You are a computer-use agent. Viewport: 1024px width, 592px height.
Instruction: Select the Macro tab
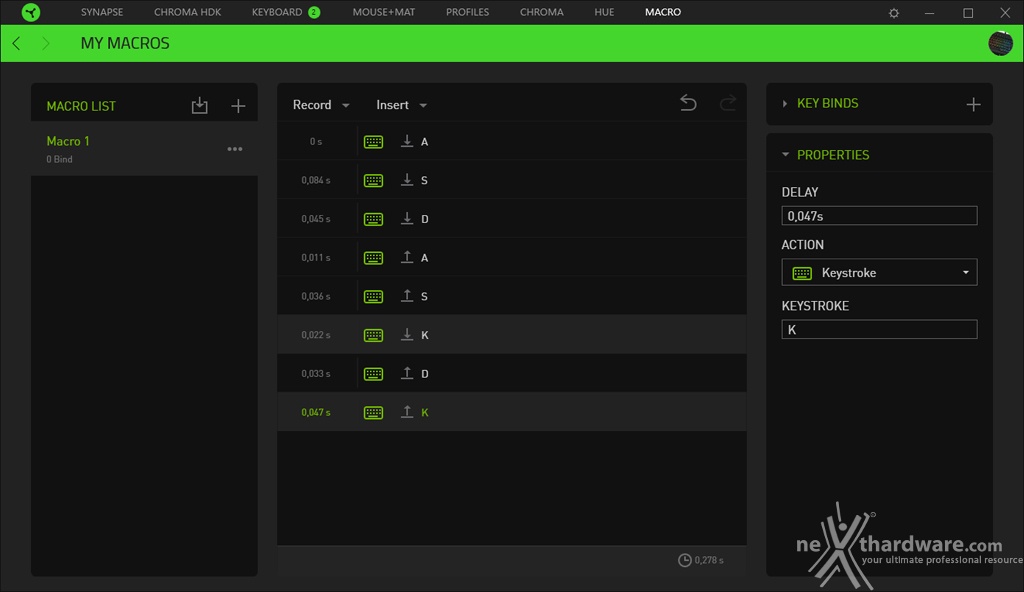pos(663,12)
